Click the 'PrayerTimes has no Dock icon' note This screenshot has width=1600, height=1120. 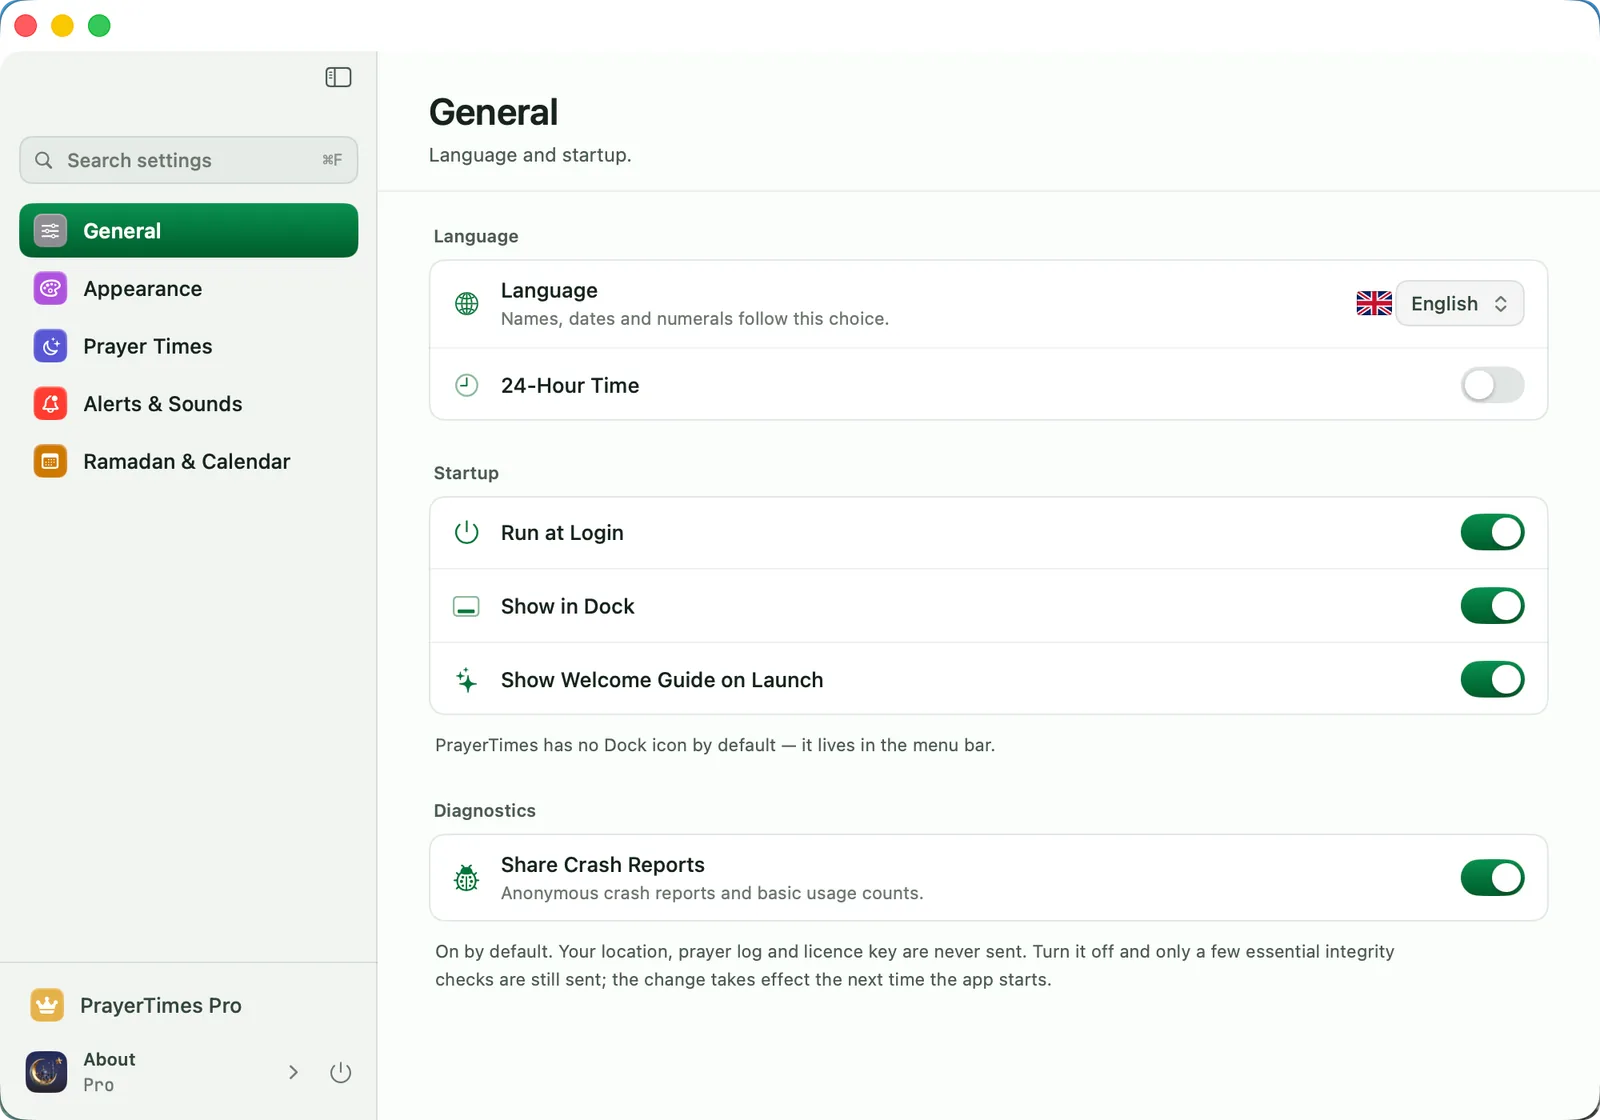tap(715, 745)
